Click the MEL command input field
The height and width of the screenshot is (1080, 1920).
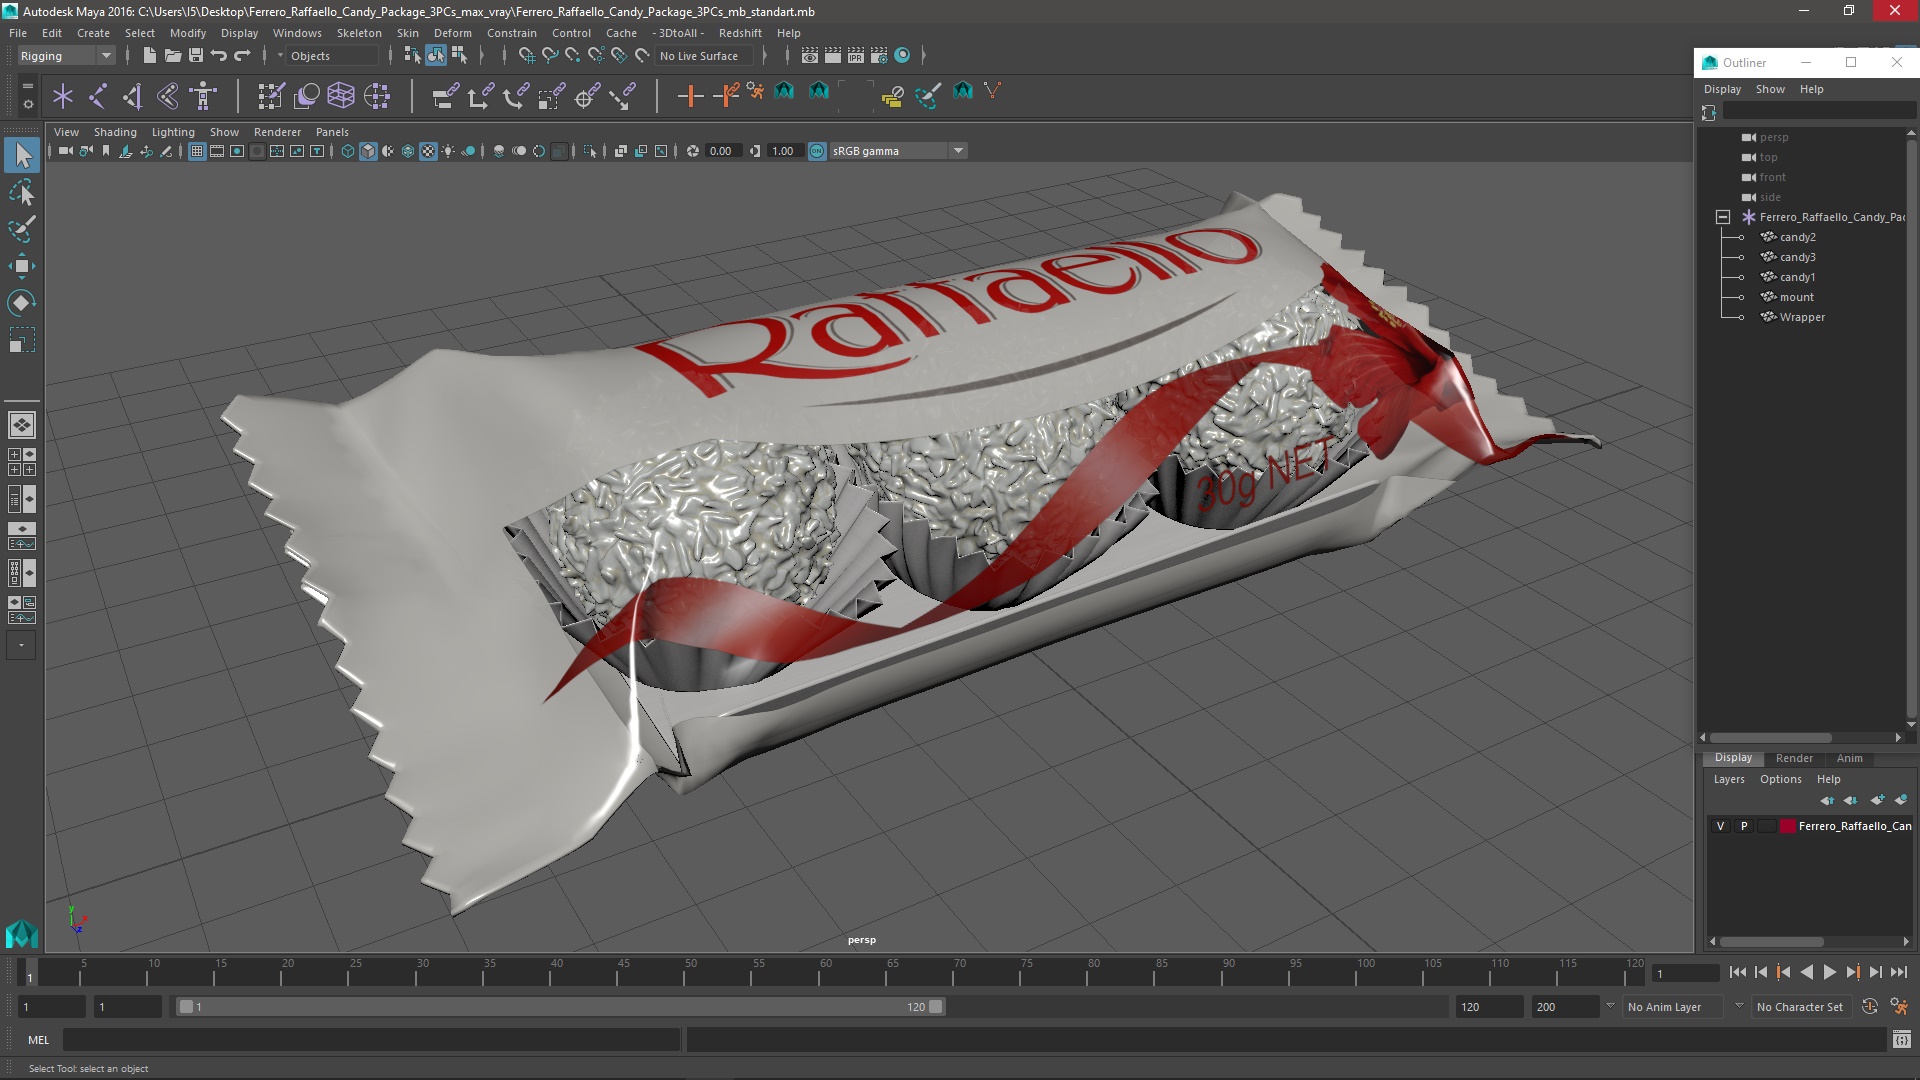[x=370, y=1040]
